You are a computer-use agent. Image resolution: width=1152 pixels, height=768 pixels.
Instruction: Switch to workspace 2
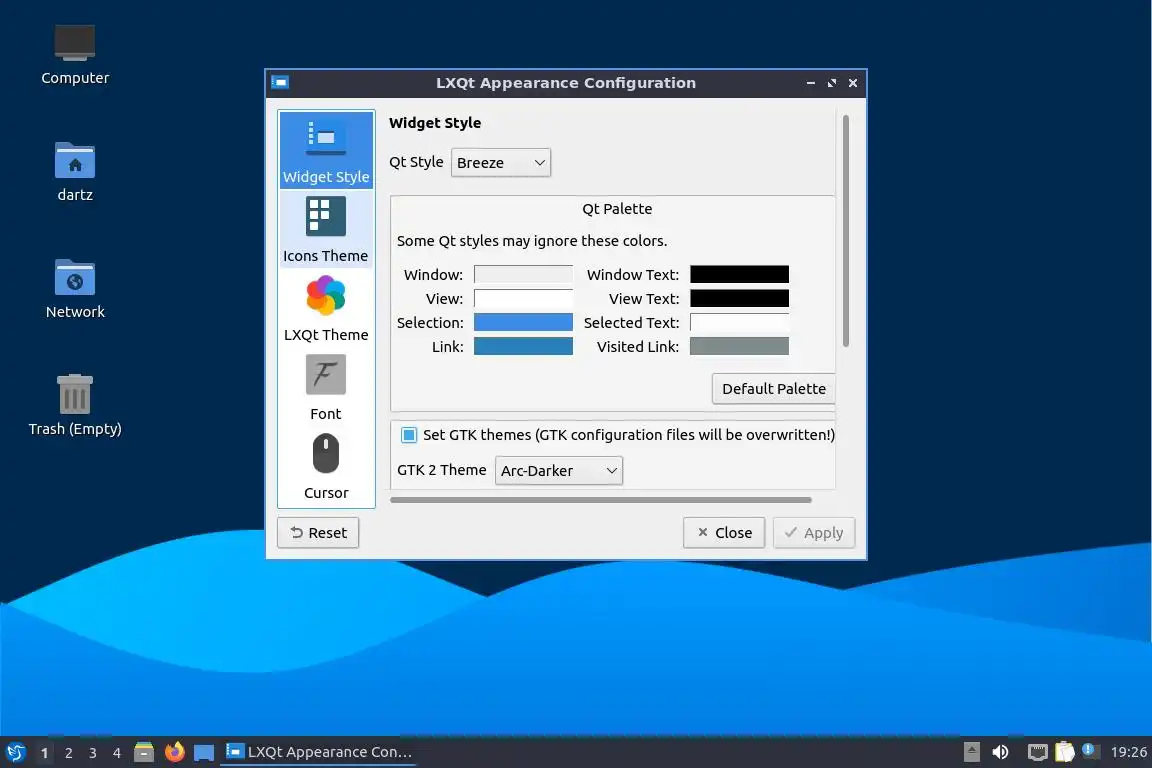(x=69, y=753)
